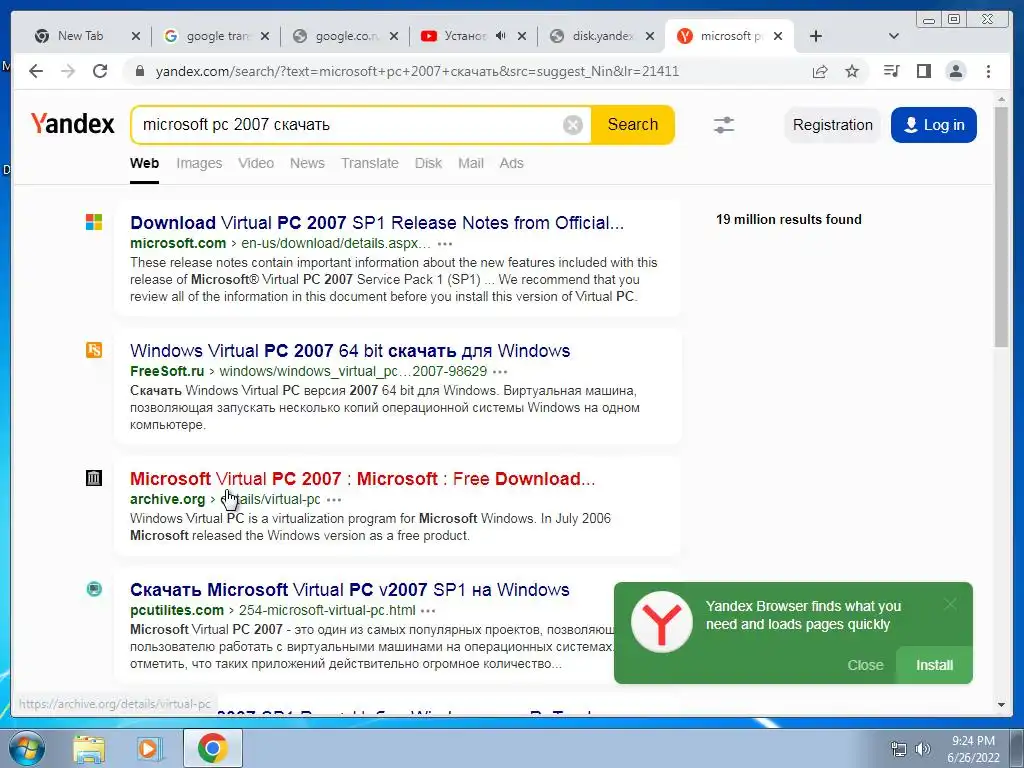This screenshot has width=1024, height=768.
Task: Click the FreeSoft favicon beside second result
Action: pos(94,350)
